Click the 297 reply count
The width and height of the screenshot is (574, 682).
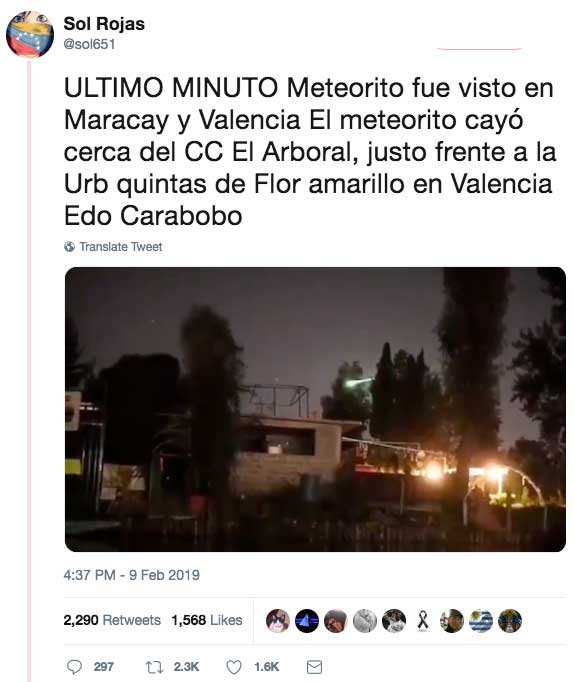[103, 666]
